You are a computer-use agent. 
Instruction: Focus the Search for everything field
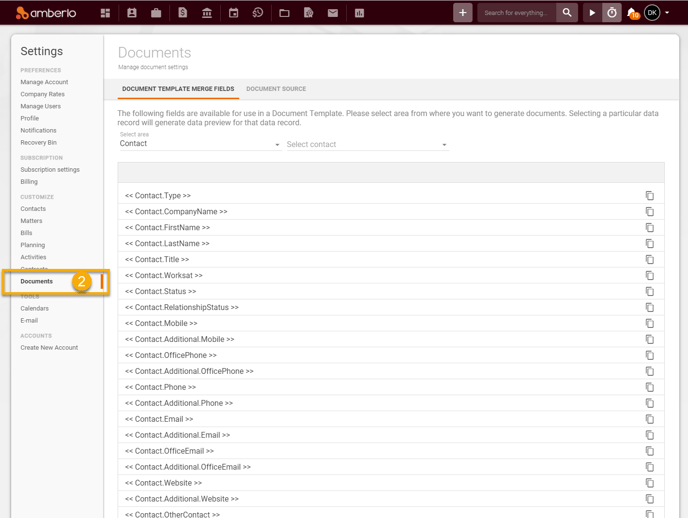tap(516, 13)
